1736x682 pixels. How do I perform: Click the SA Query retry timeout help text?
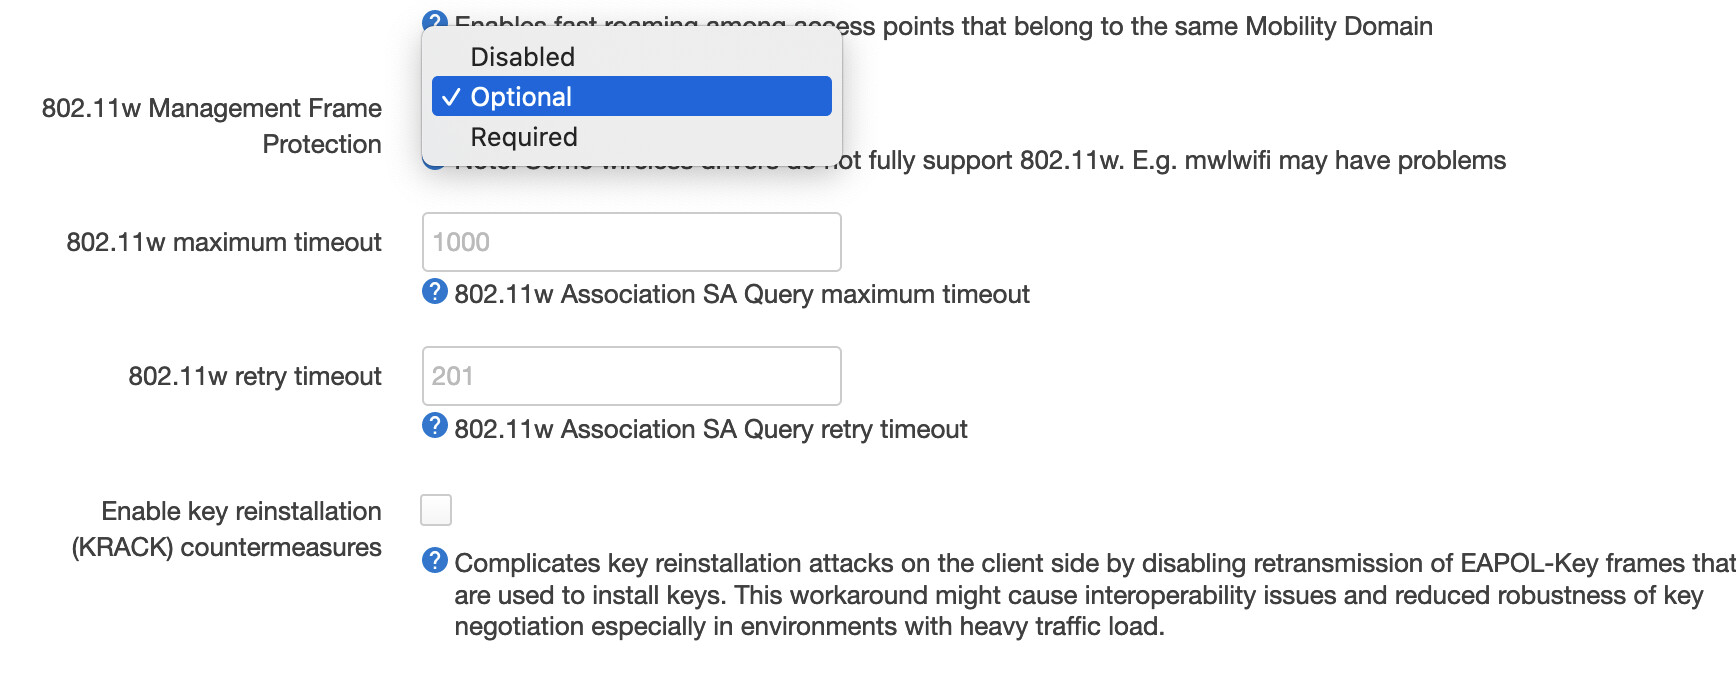[711, 429]
